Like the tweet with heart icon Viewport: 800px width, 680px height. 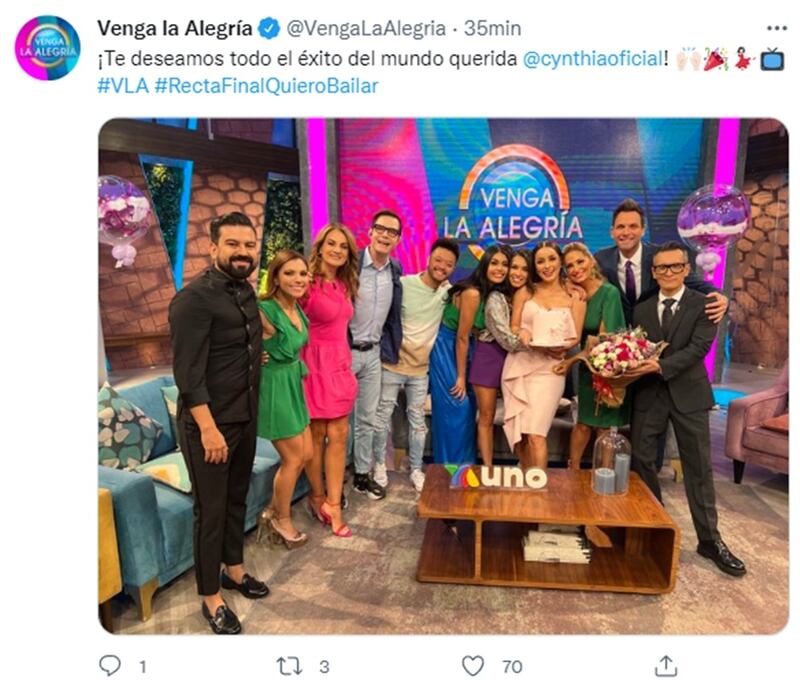pos(472,666)
